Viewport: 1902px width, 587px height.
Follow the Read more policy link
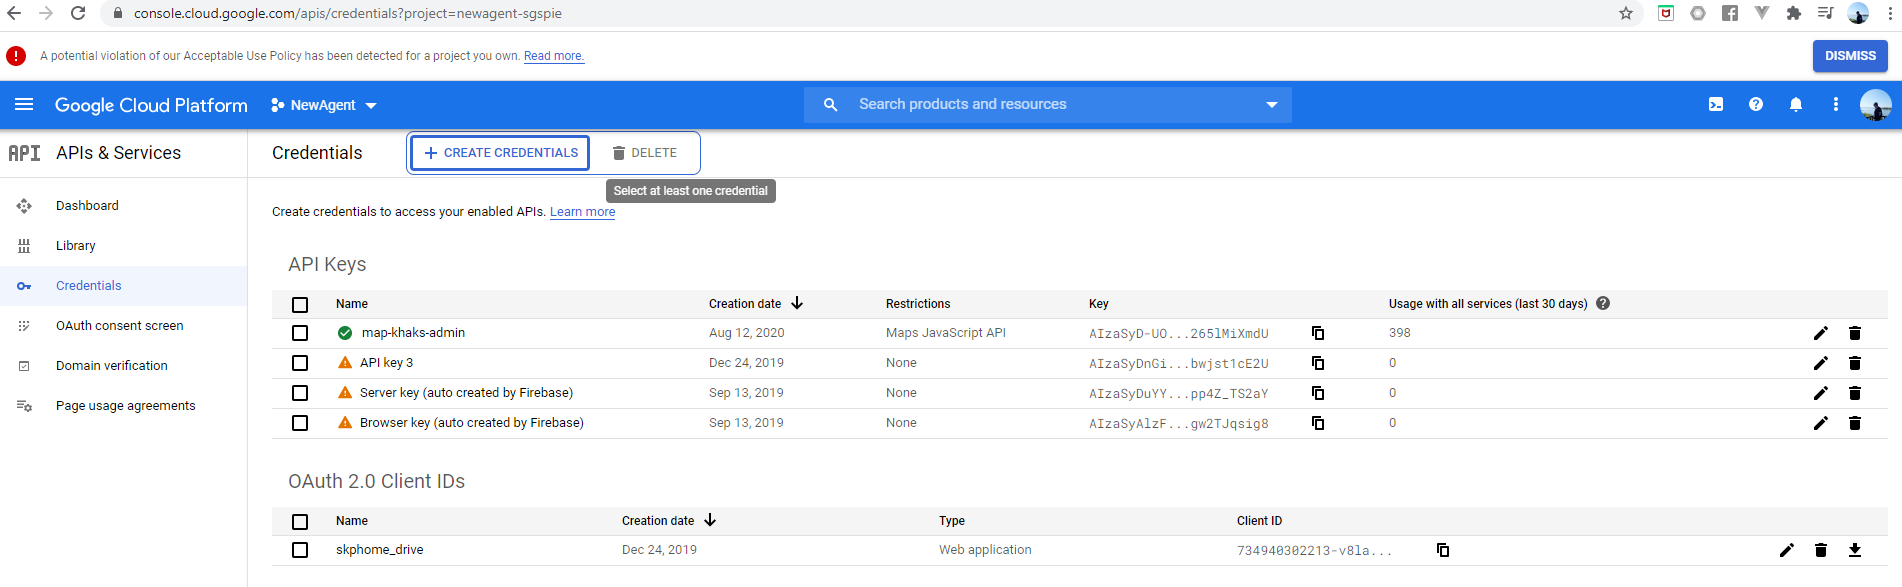[554, 56]
